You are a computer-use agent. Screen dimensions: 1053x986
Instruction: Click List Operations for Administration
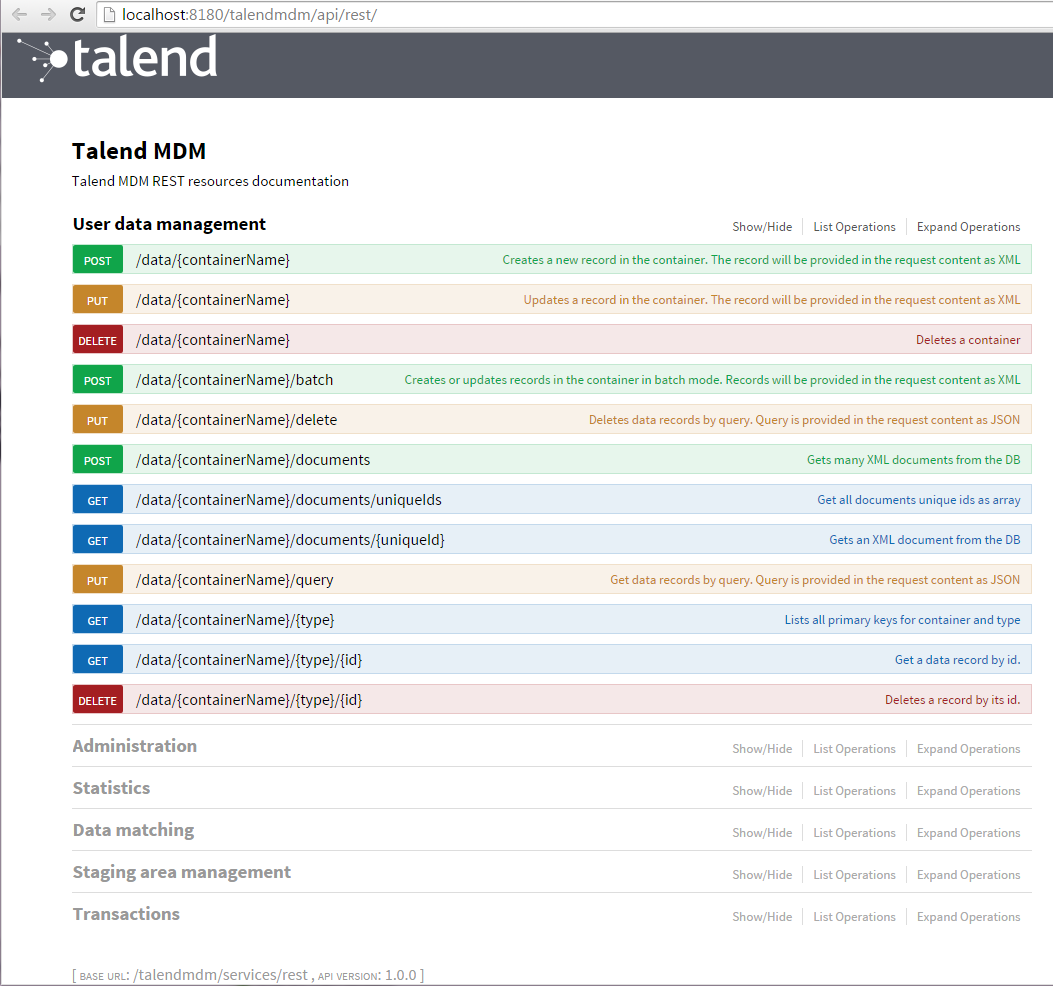[854, 749]
